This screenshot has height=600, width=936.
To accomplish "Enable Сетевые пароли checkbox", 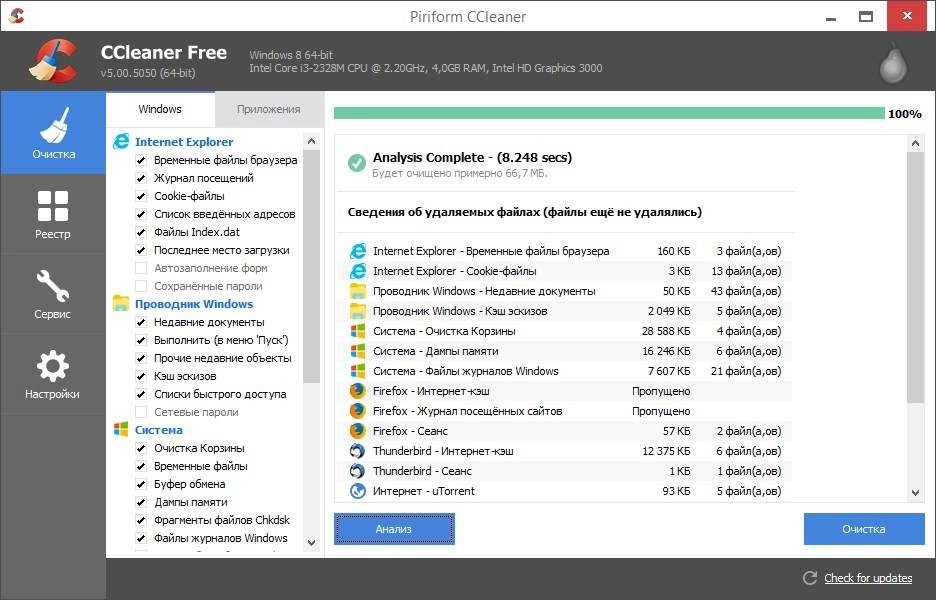I will [141, 412].
